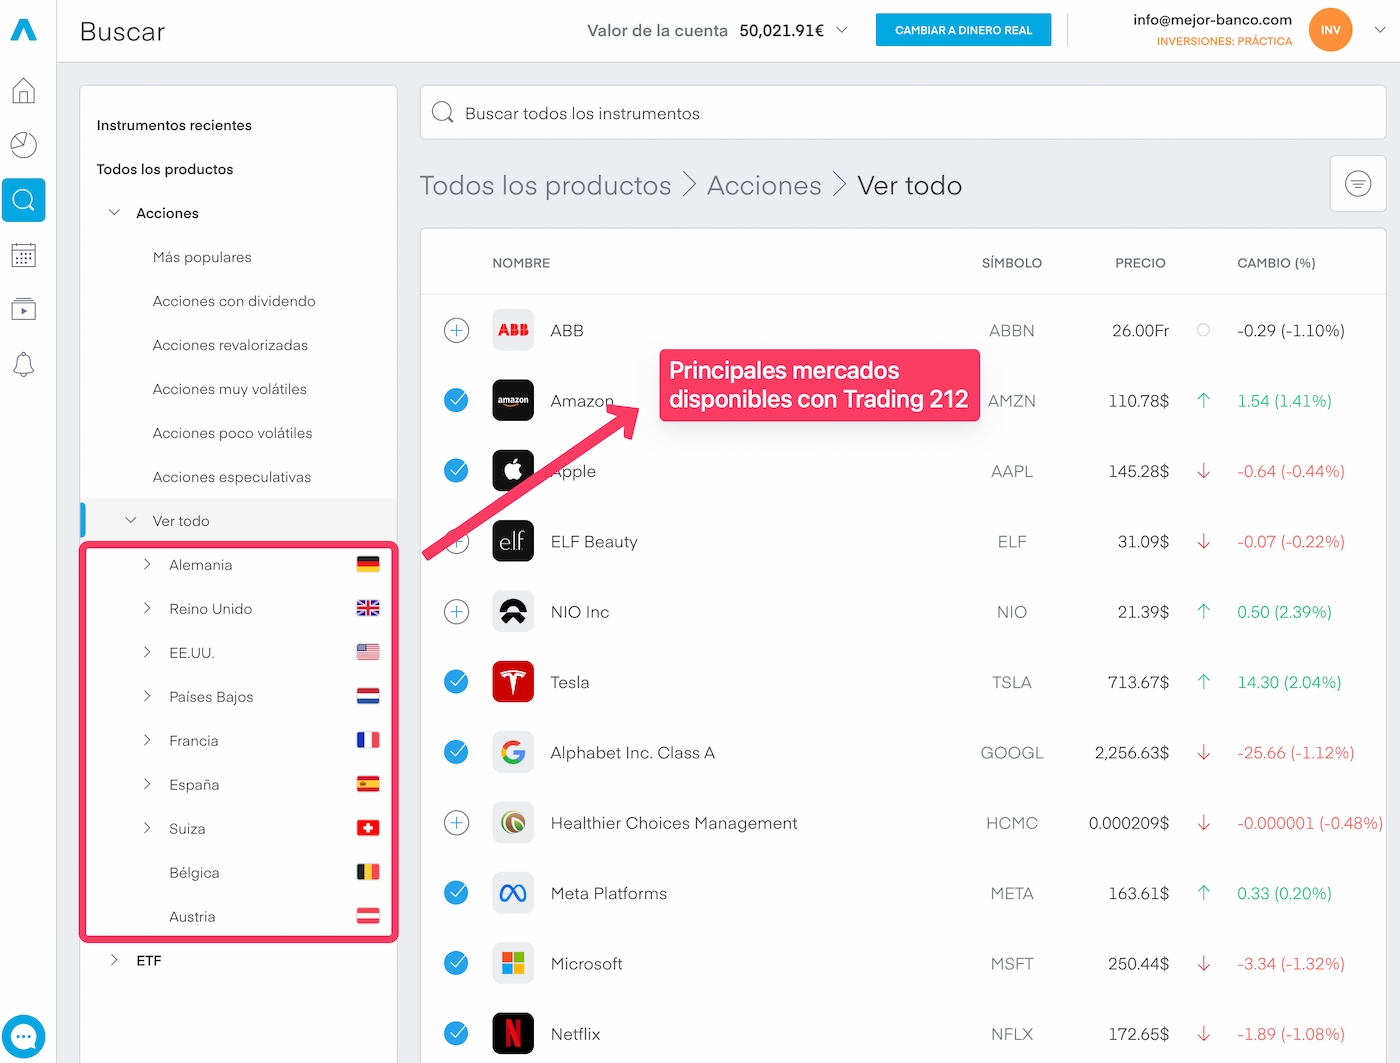Click the Switzerland flag next to Suiza
The image size is (1400, 1063).
click(368, 828)
